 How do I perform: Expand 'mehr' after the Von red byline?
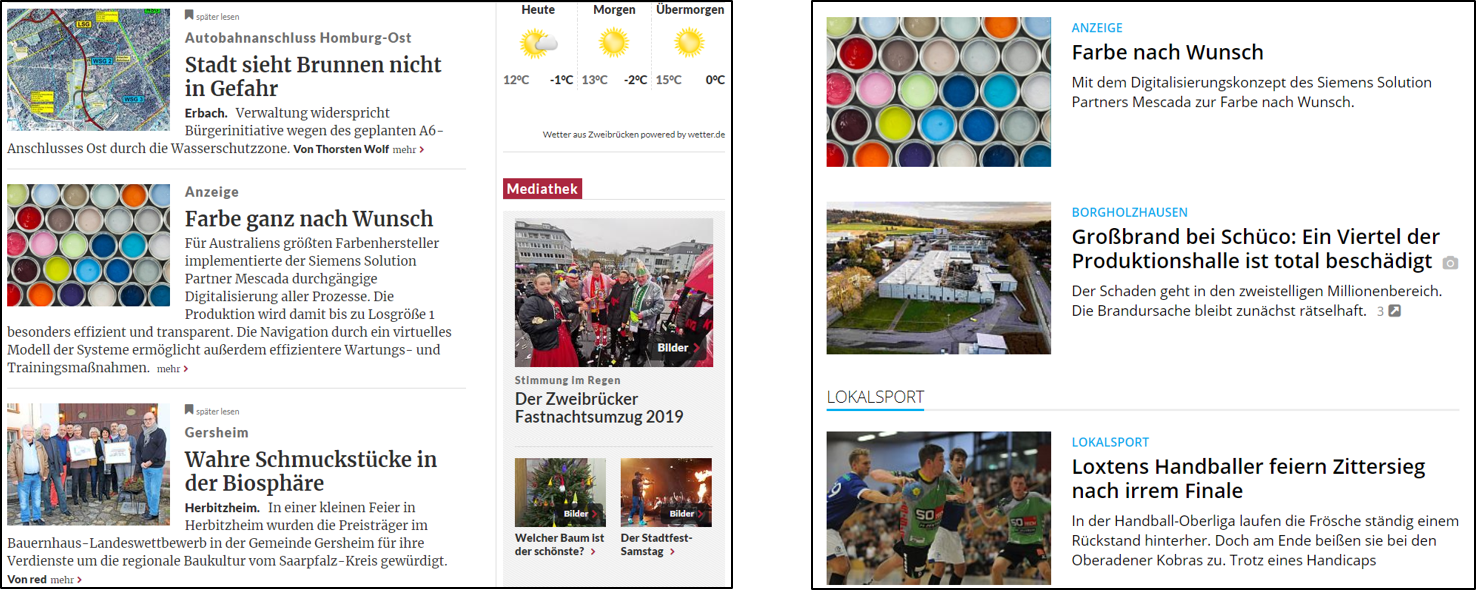66,580
